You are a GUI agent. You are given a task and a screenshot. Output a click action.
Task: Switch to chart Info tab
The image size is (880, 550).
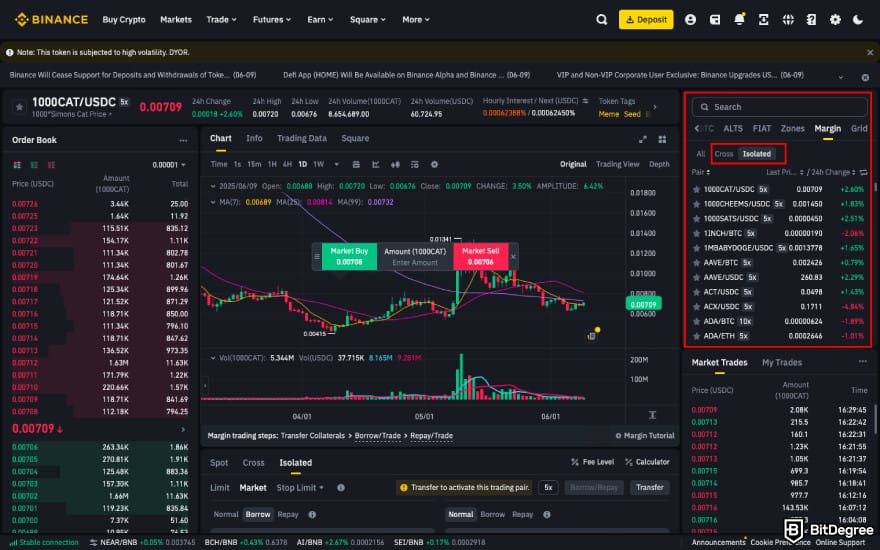point(254,139)
